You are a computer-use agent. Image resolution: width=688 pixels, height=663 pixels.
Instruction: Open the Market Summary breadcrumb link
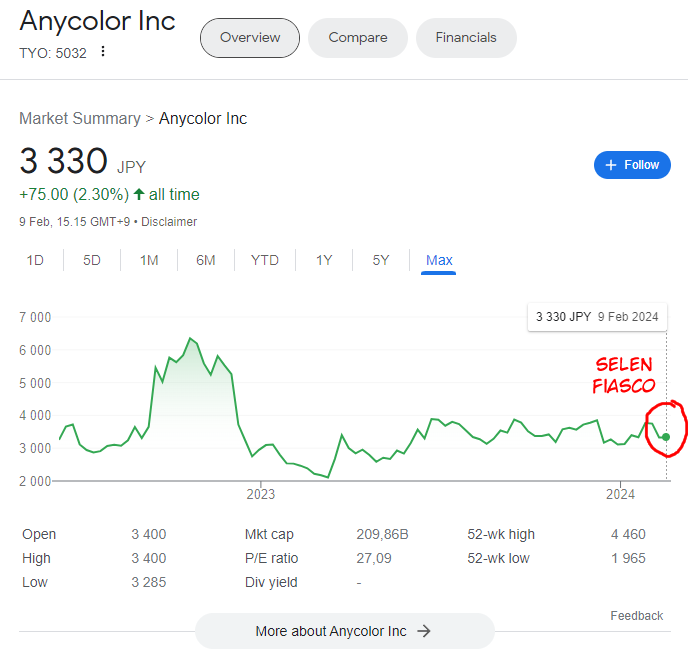pos(80,118)
